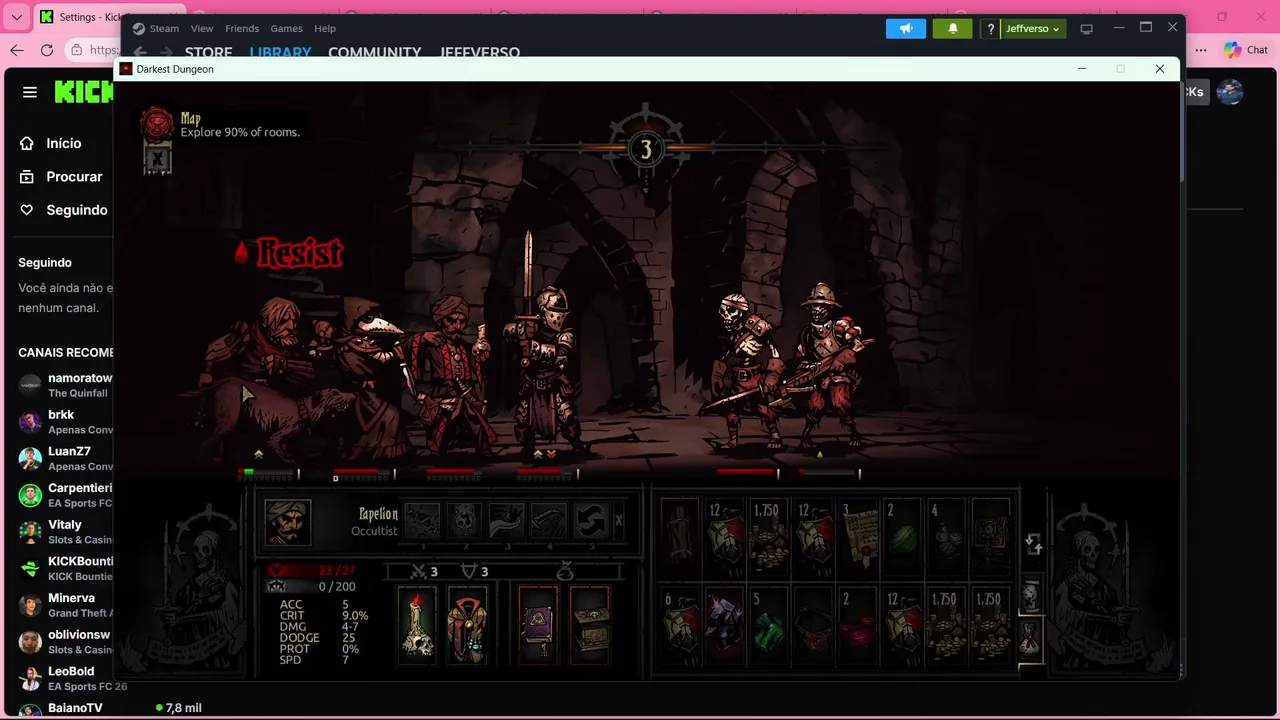
Task: Open the Friends menu in Steam
Action: [x=242, y=28]
